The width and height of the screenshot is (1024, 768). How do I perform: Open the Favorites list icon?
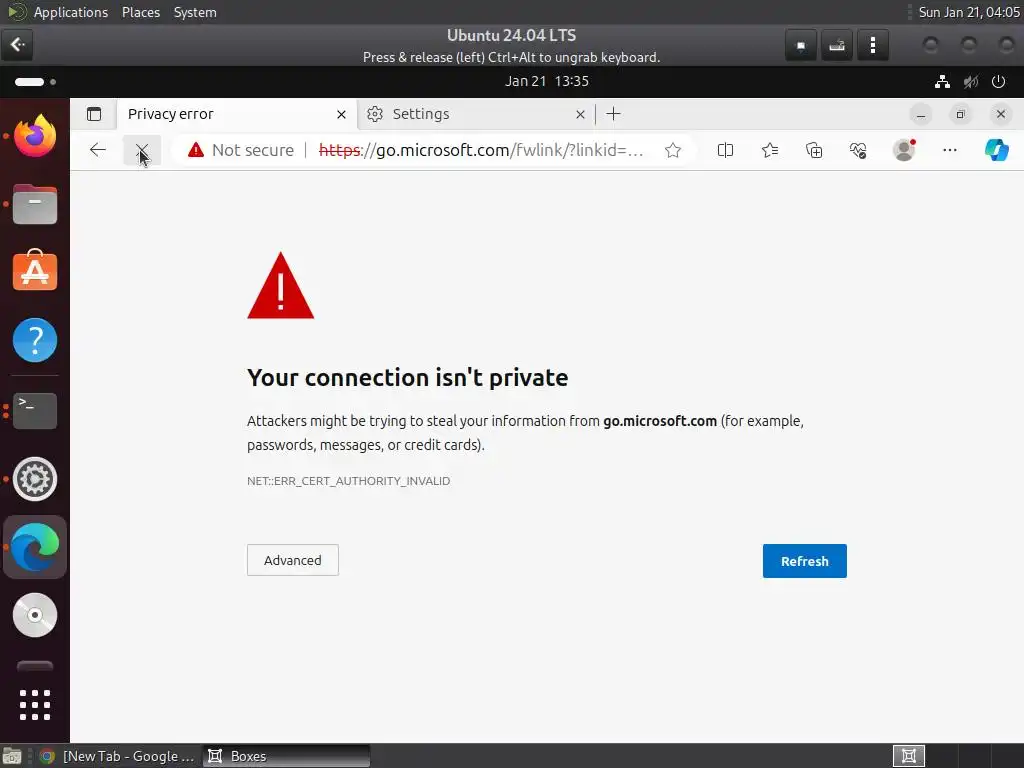(770, 150)
